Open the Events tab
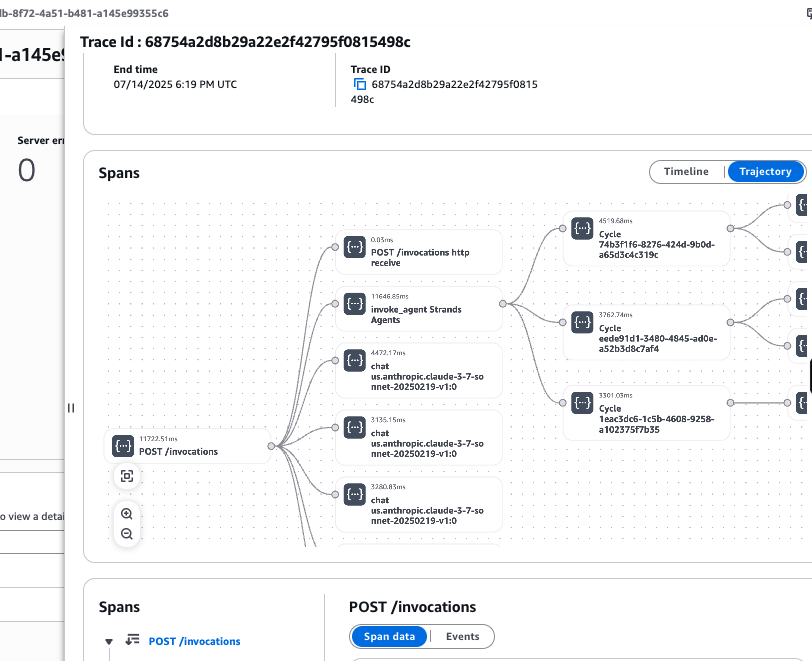This screenshot has height=661, width=812. pyautogui.click(x=462, y=637)
